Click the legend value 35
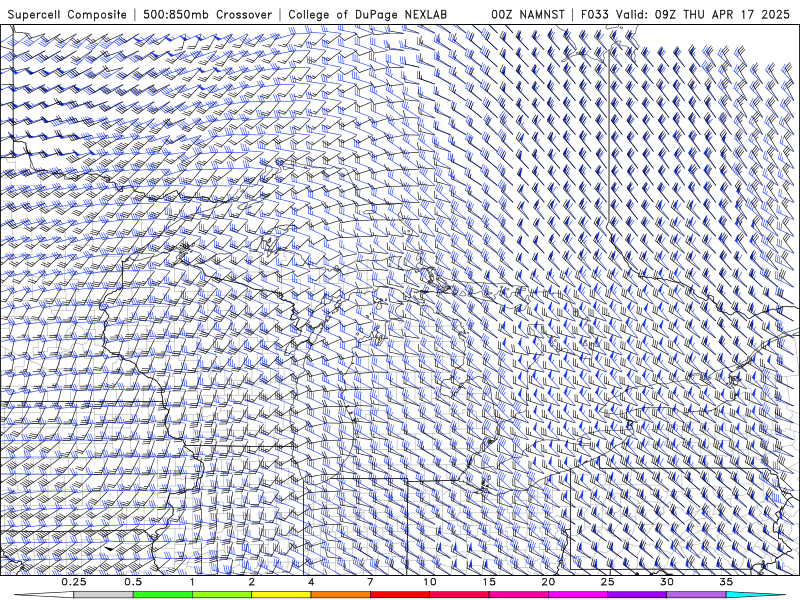 click(x=726, y=582)
